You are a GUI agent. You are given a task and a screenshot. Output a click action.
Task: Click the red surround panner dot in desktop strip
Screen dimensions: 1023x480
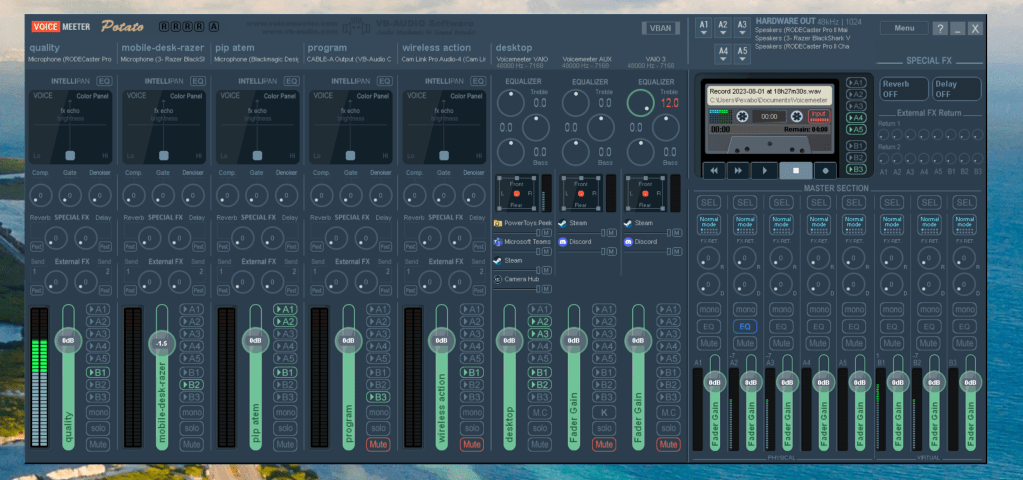click(517, 194)
